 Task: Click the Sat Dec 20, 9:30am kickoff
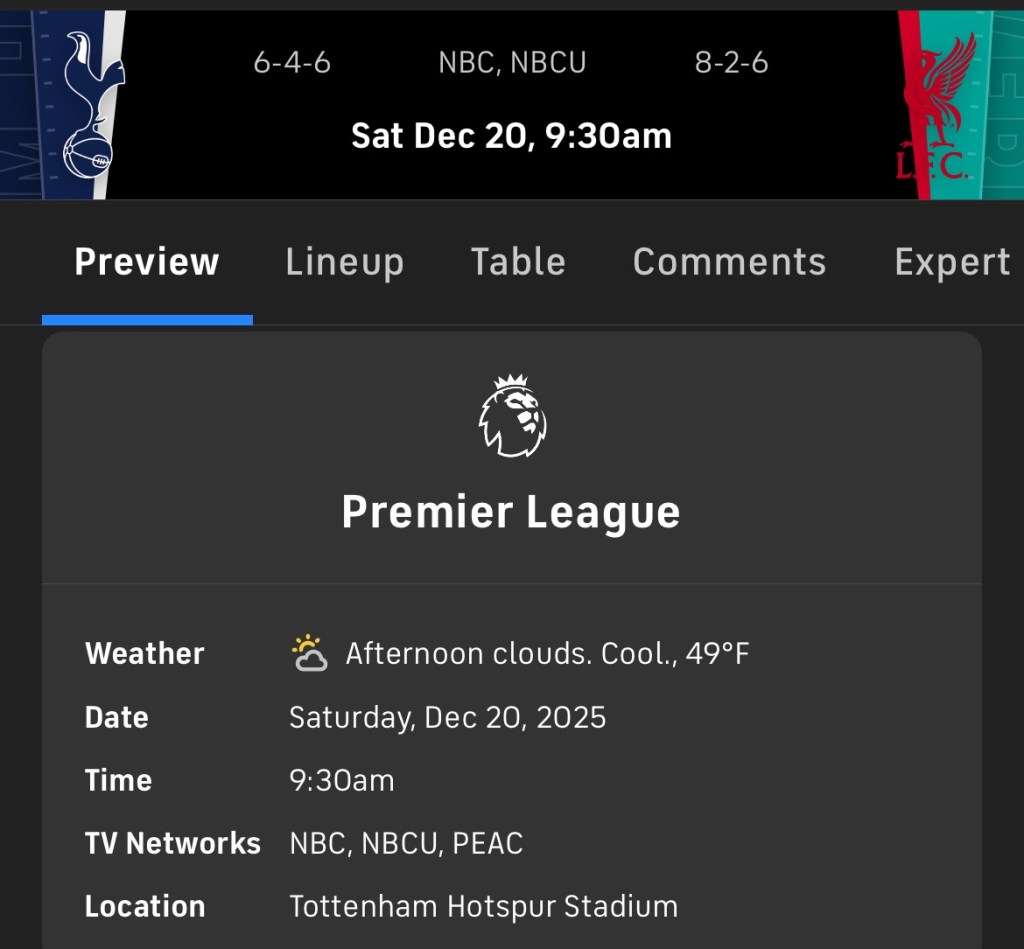click(511, 136)
